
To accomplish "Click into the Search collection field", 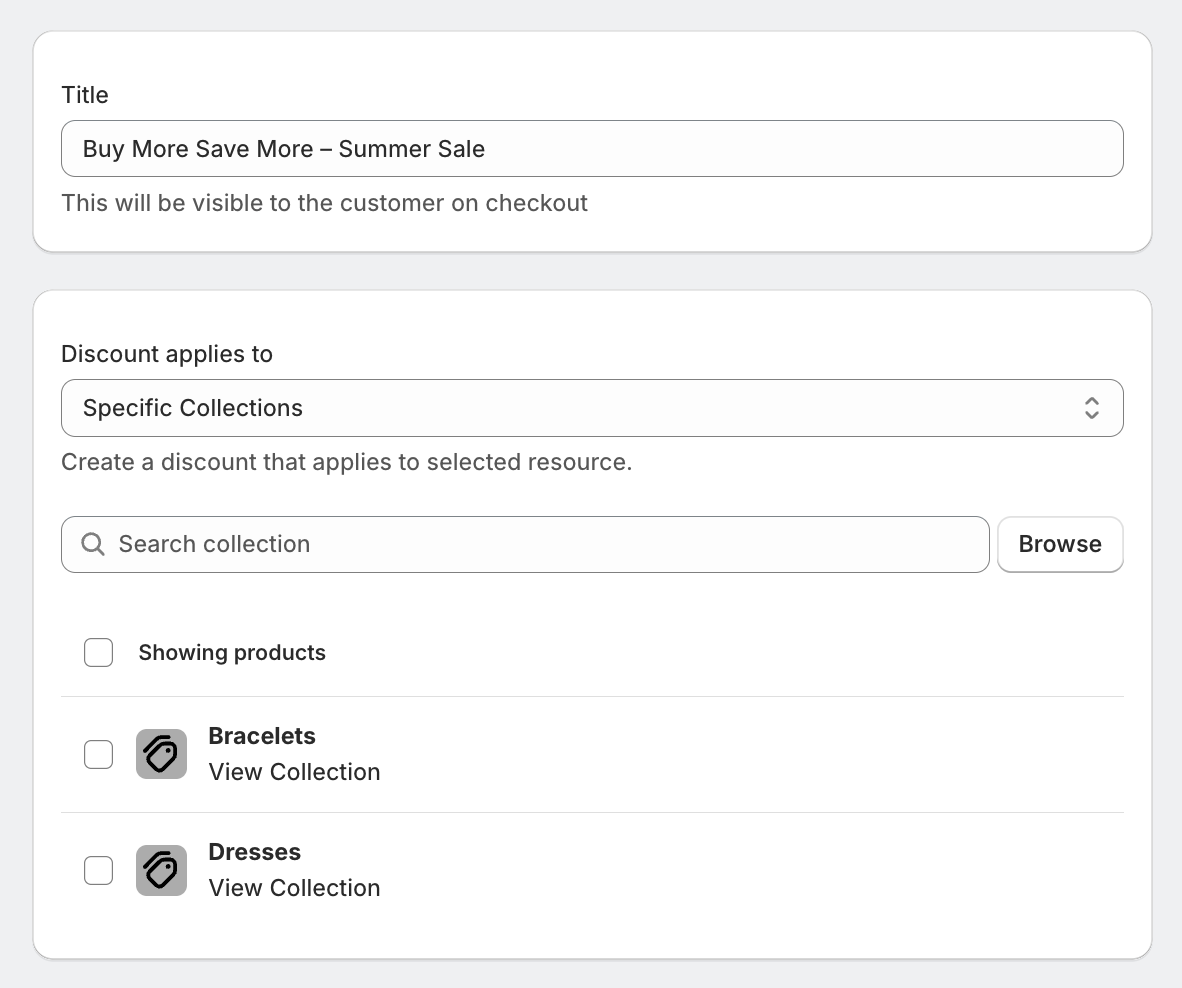I will [x=540, y=544].
